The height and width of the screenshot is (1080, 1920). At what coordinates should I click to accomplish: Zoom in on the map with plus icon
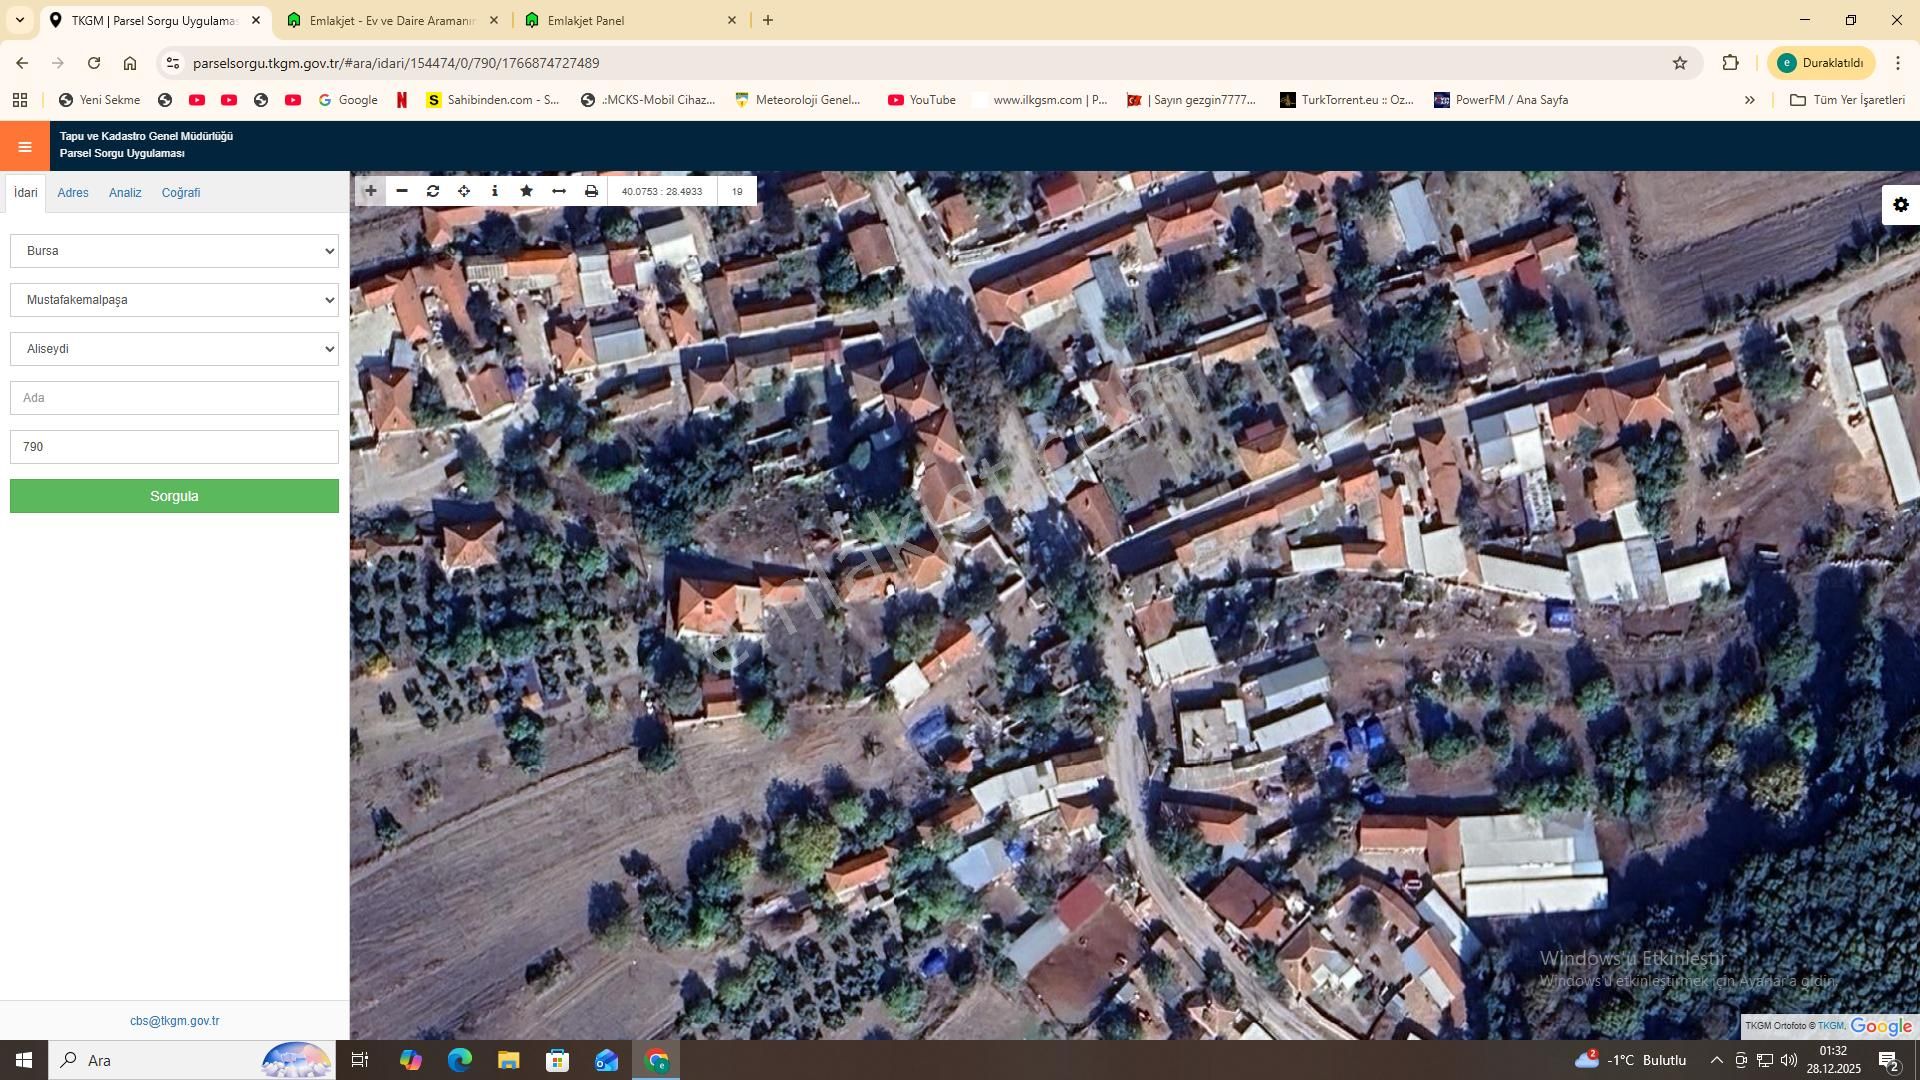coord(370,190)
